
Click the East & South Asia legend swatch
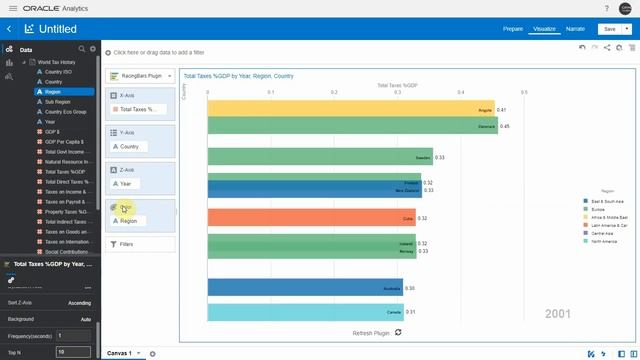pos(586,201)
